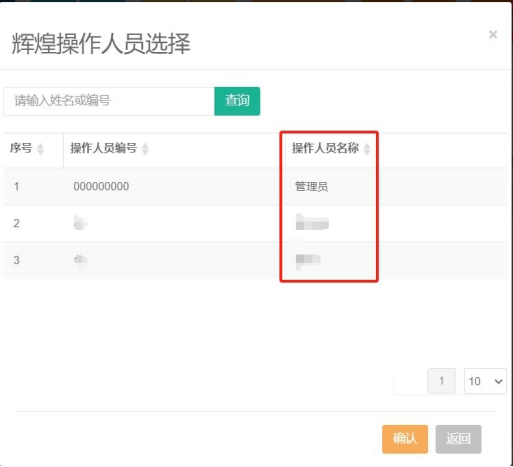513x467 pixels.
Task: Select the 管理员 operator name cell
Action: 311,186
